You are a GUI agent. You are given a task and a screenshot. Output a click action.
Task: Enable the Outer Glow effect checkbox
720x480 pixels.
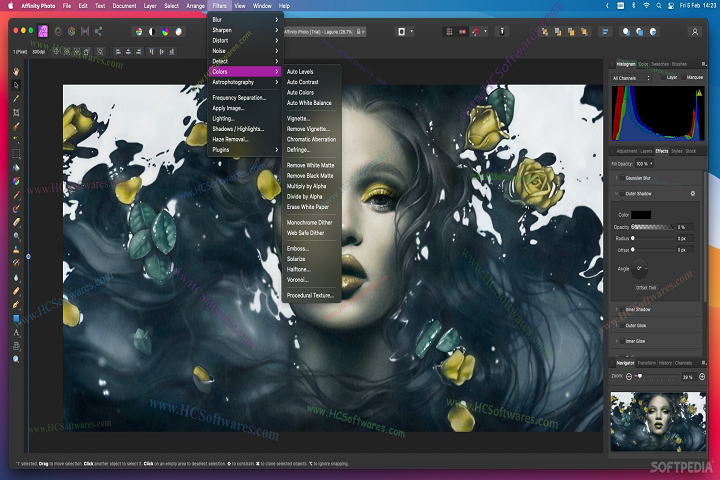click(622, 325)
